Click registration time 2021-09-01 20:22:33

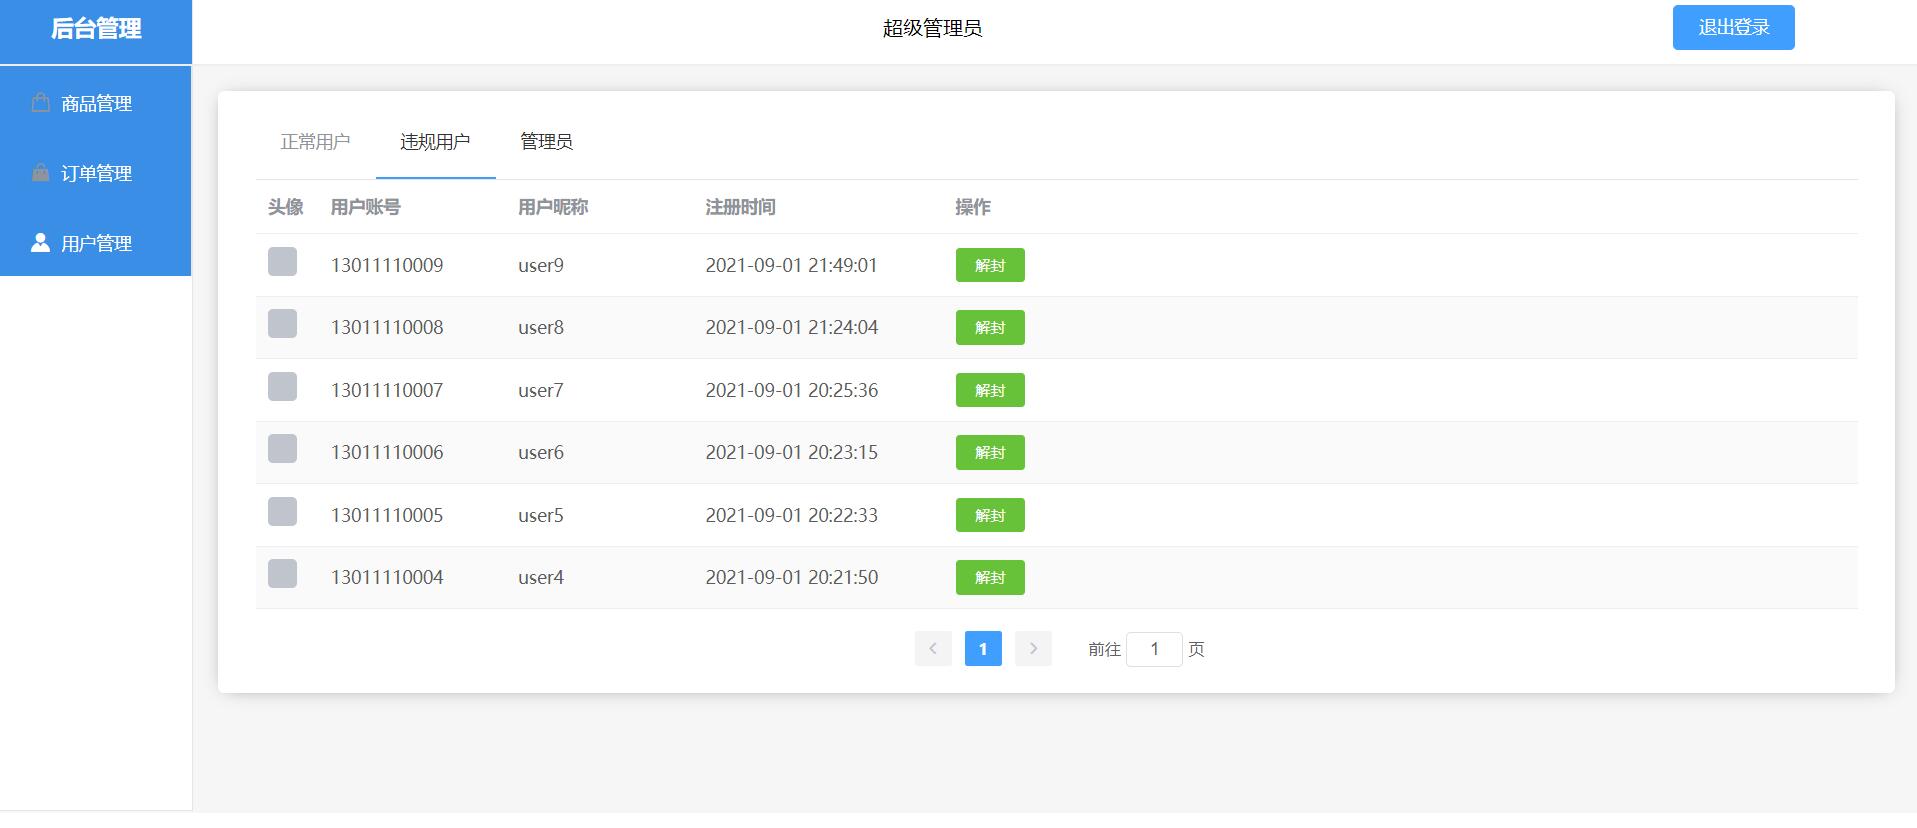click(791, 515)
